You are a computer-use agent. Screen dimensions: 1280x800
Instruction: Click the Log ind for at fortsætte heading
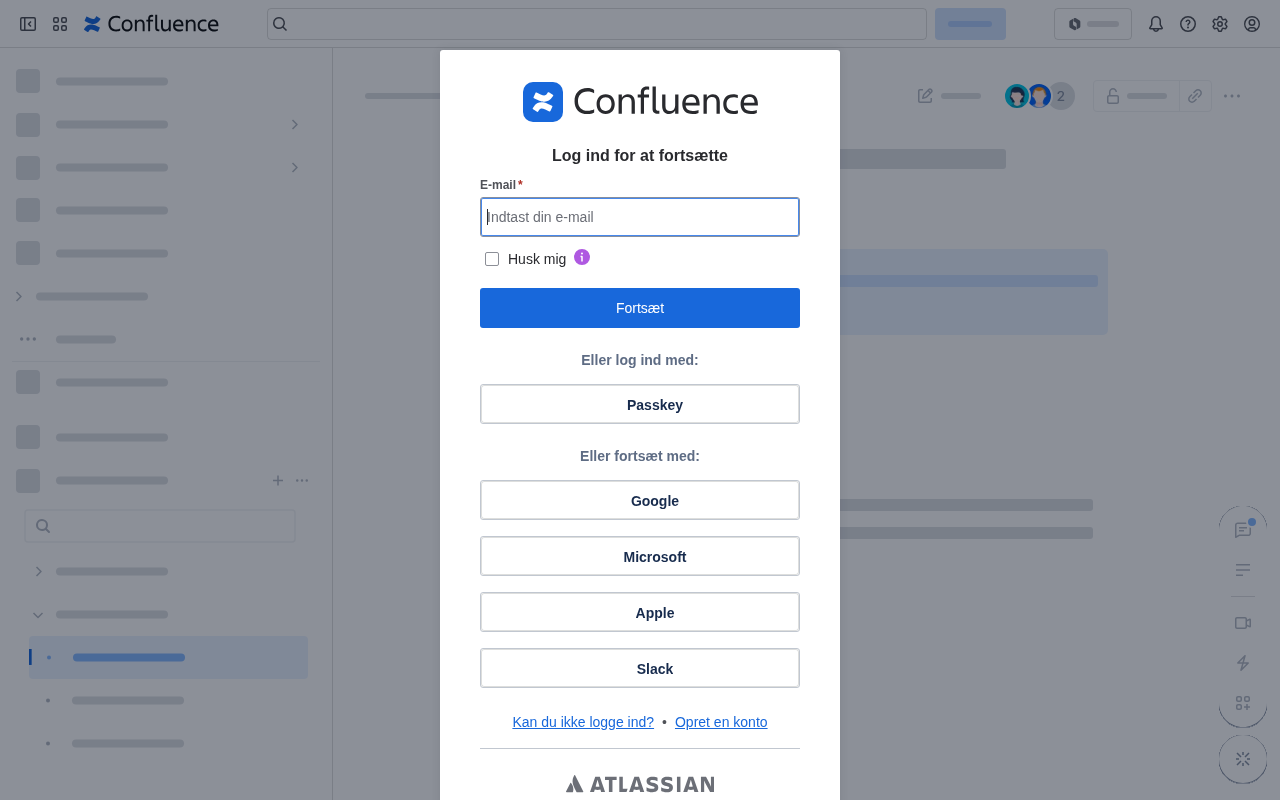[640, 156]
